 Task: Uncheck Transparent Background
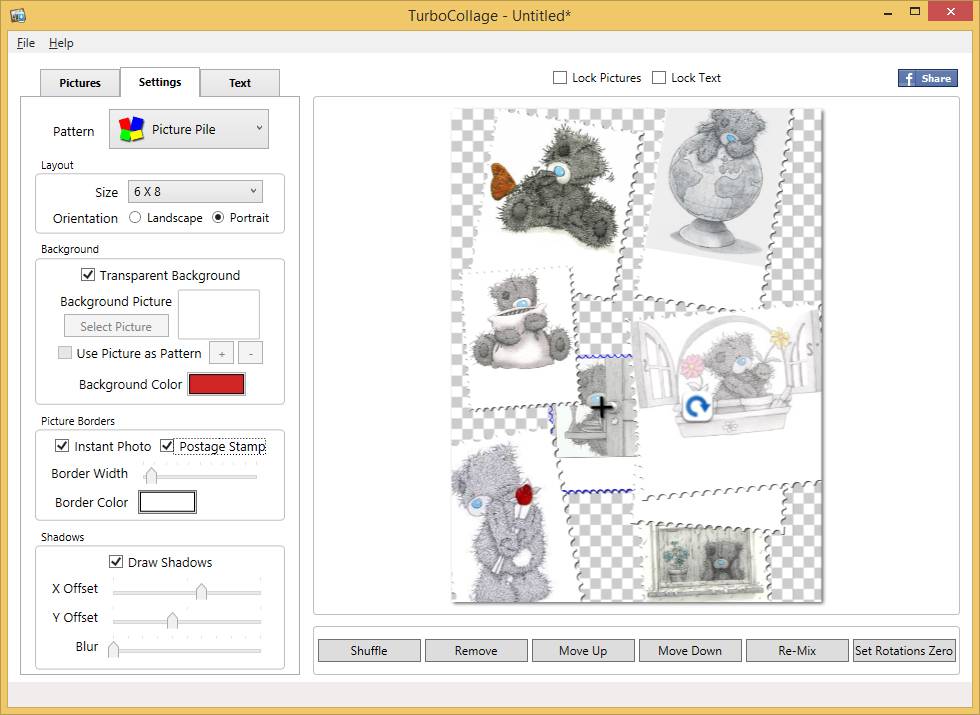pyautogui.click(x=88, y=275)
